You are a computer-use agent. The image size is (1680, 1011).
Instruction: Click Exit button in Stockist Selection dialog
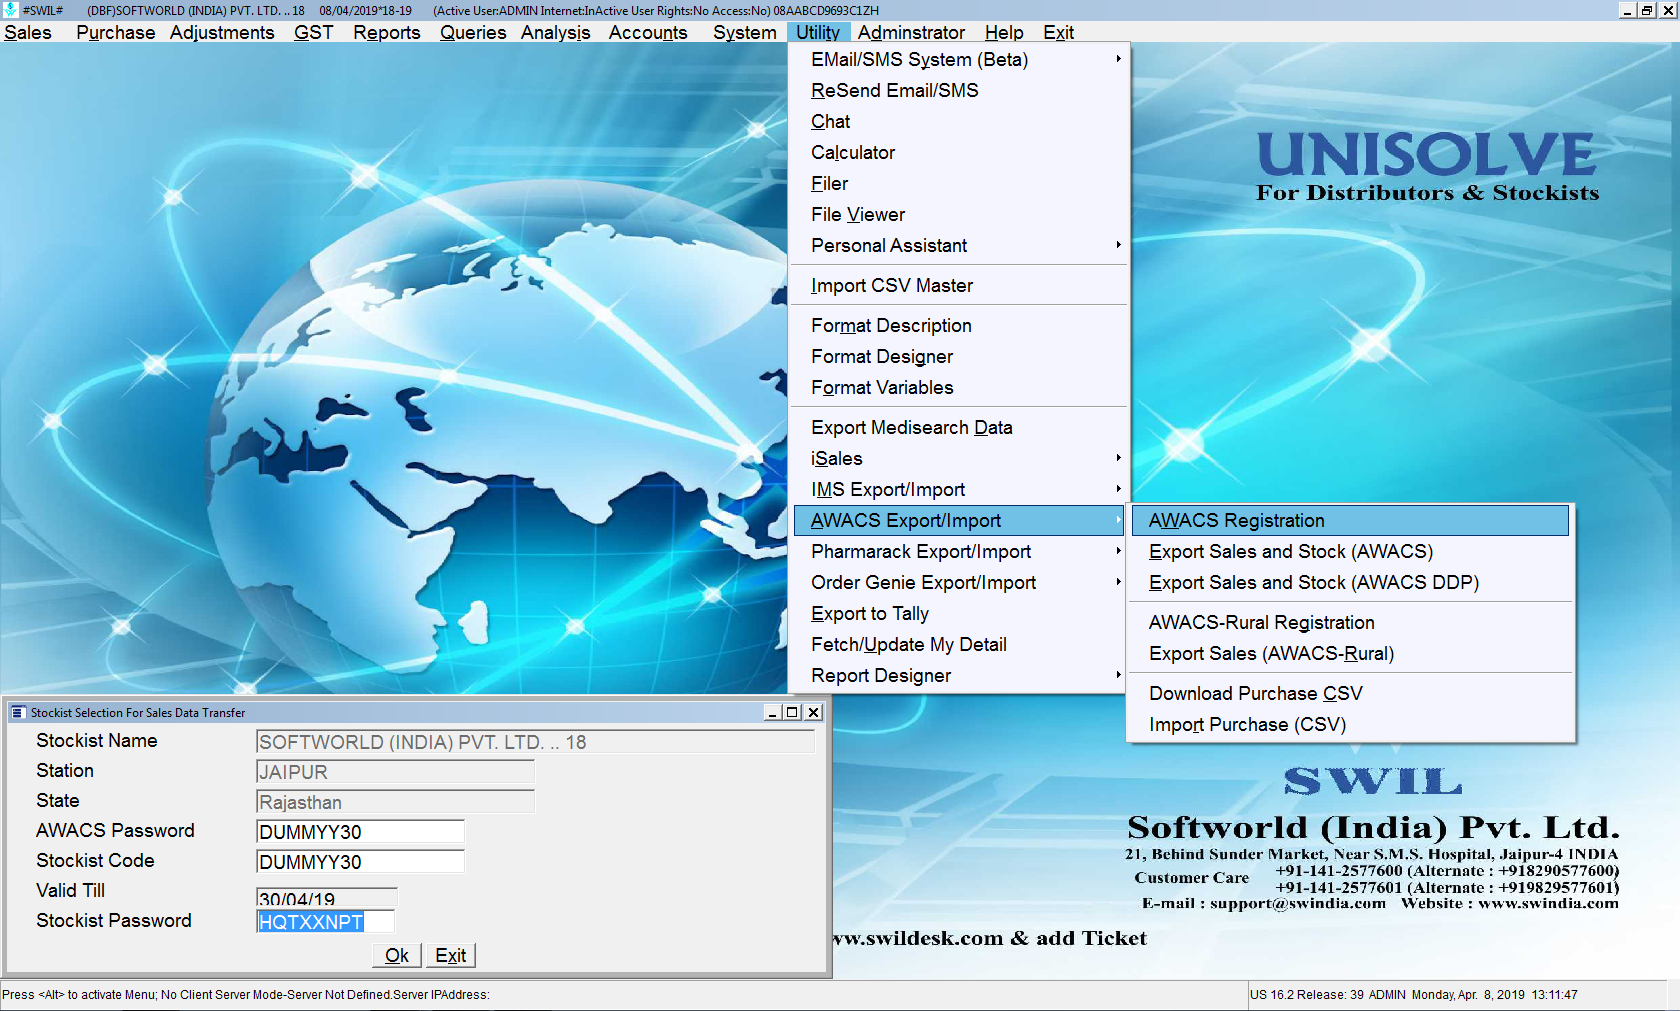point(451,955)
